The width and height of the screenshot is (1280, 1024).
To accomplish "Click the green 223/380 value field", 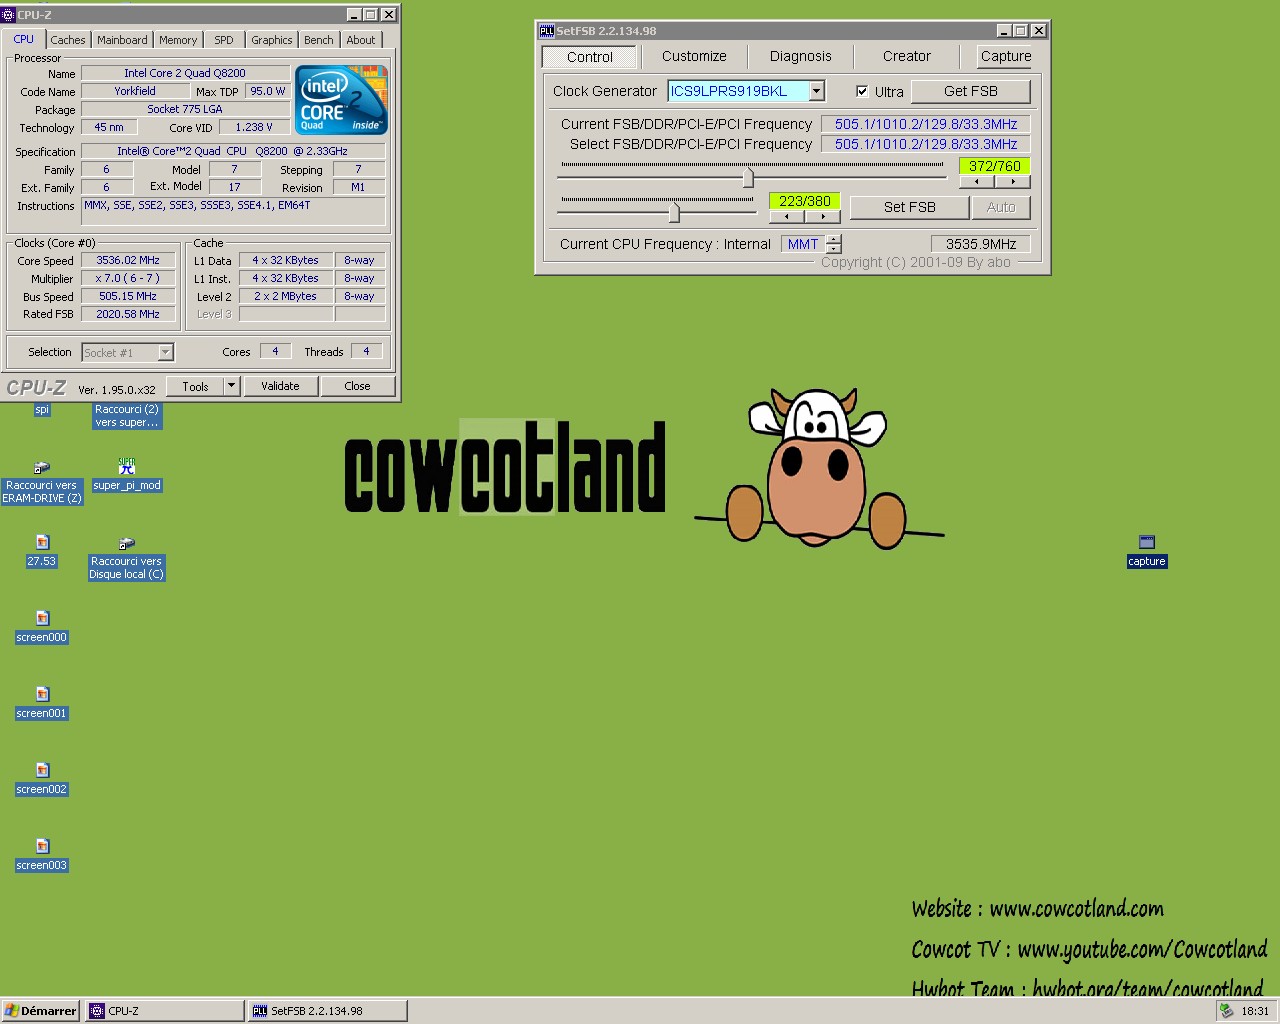I will pos(805,201).
